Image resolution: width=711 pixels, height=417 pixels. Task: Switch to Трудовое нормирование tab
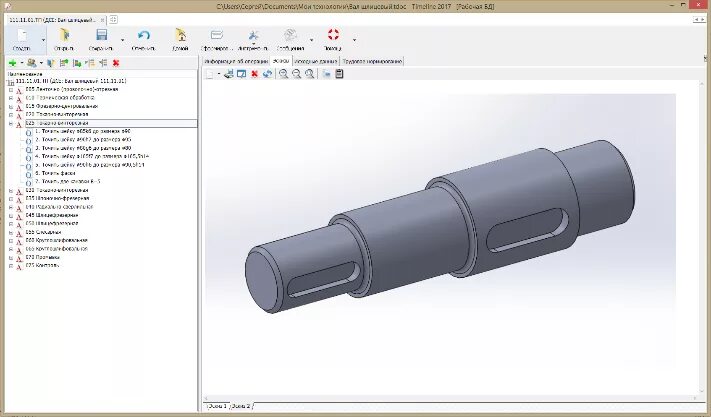[x=372, y=61]
